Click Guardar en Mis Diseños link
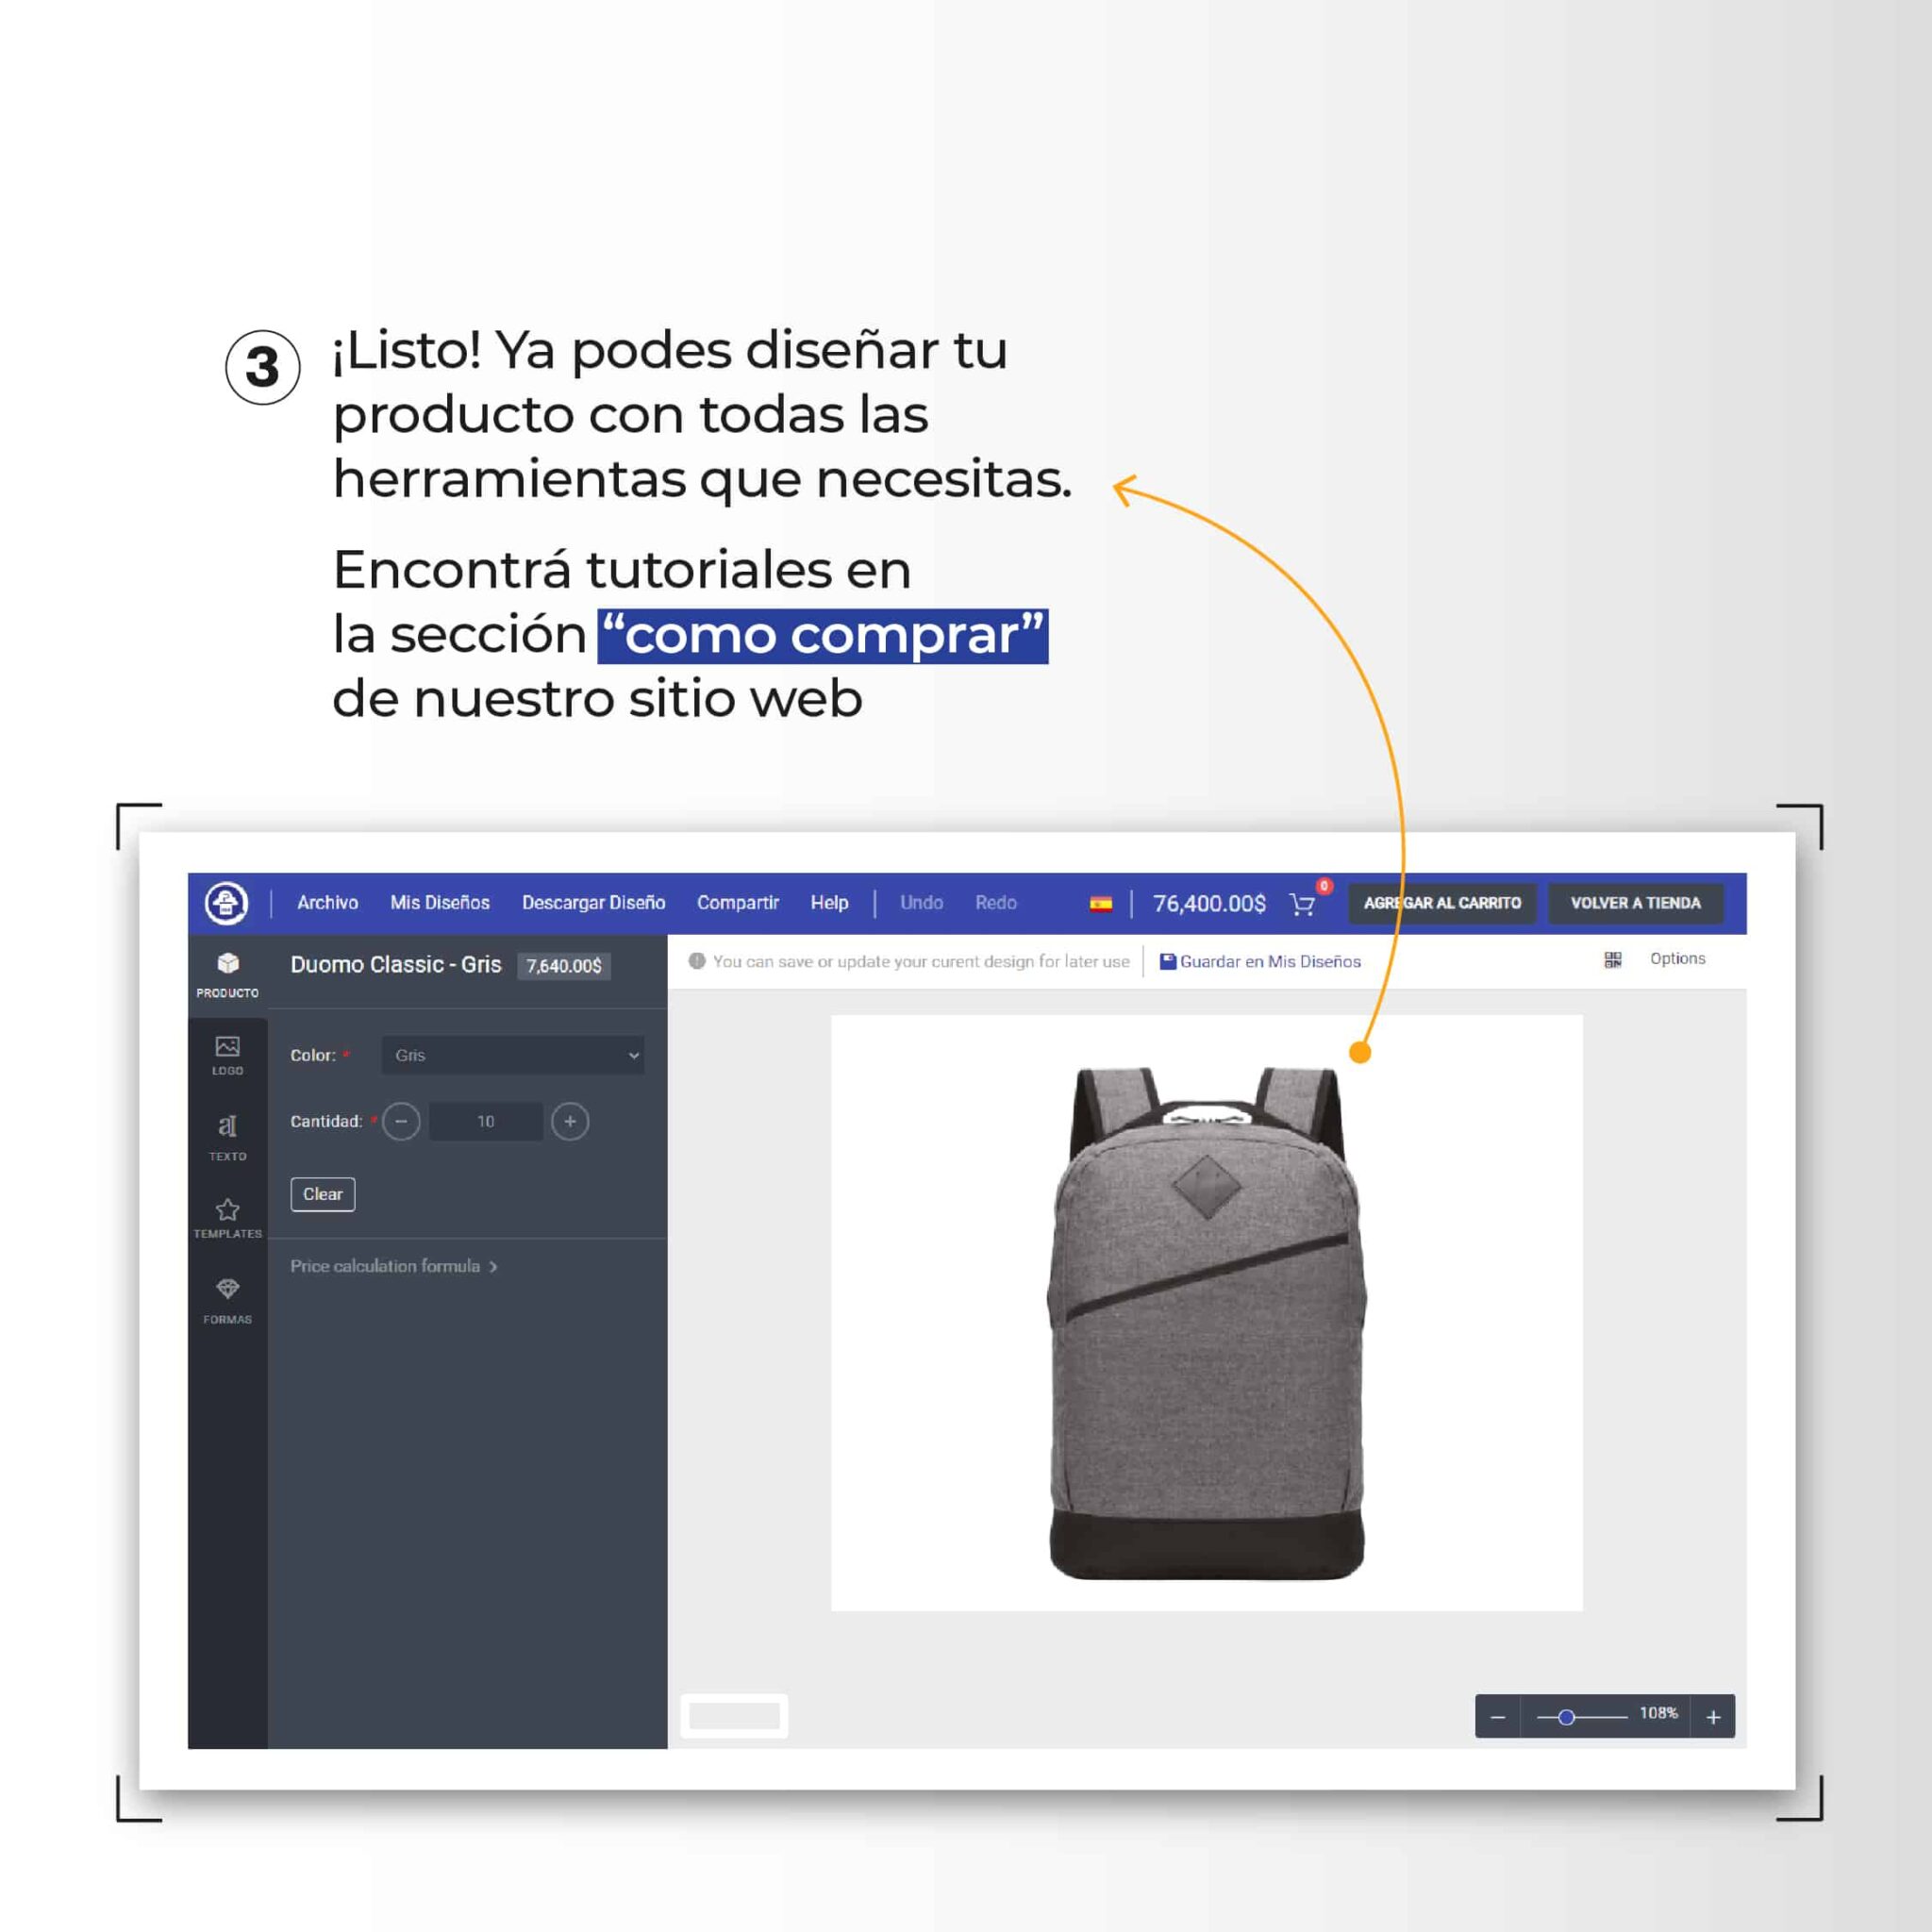The height and width of the screenshot is (1932, 1932). tap(1260, 961)
